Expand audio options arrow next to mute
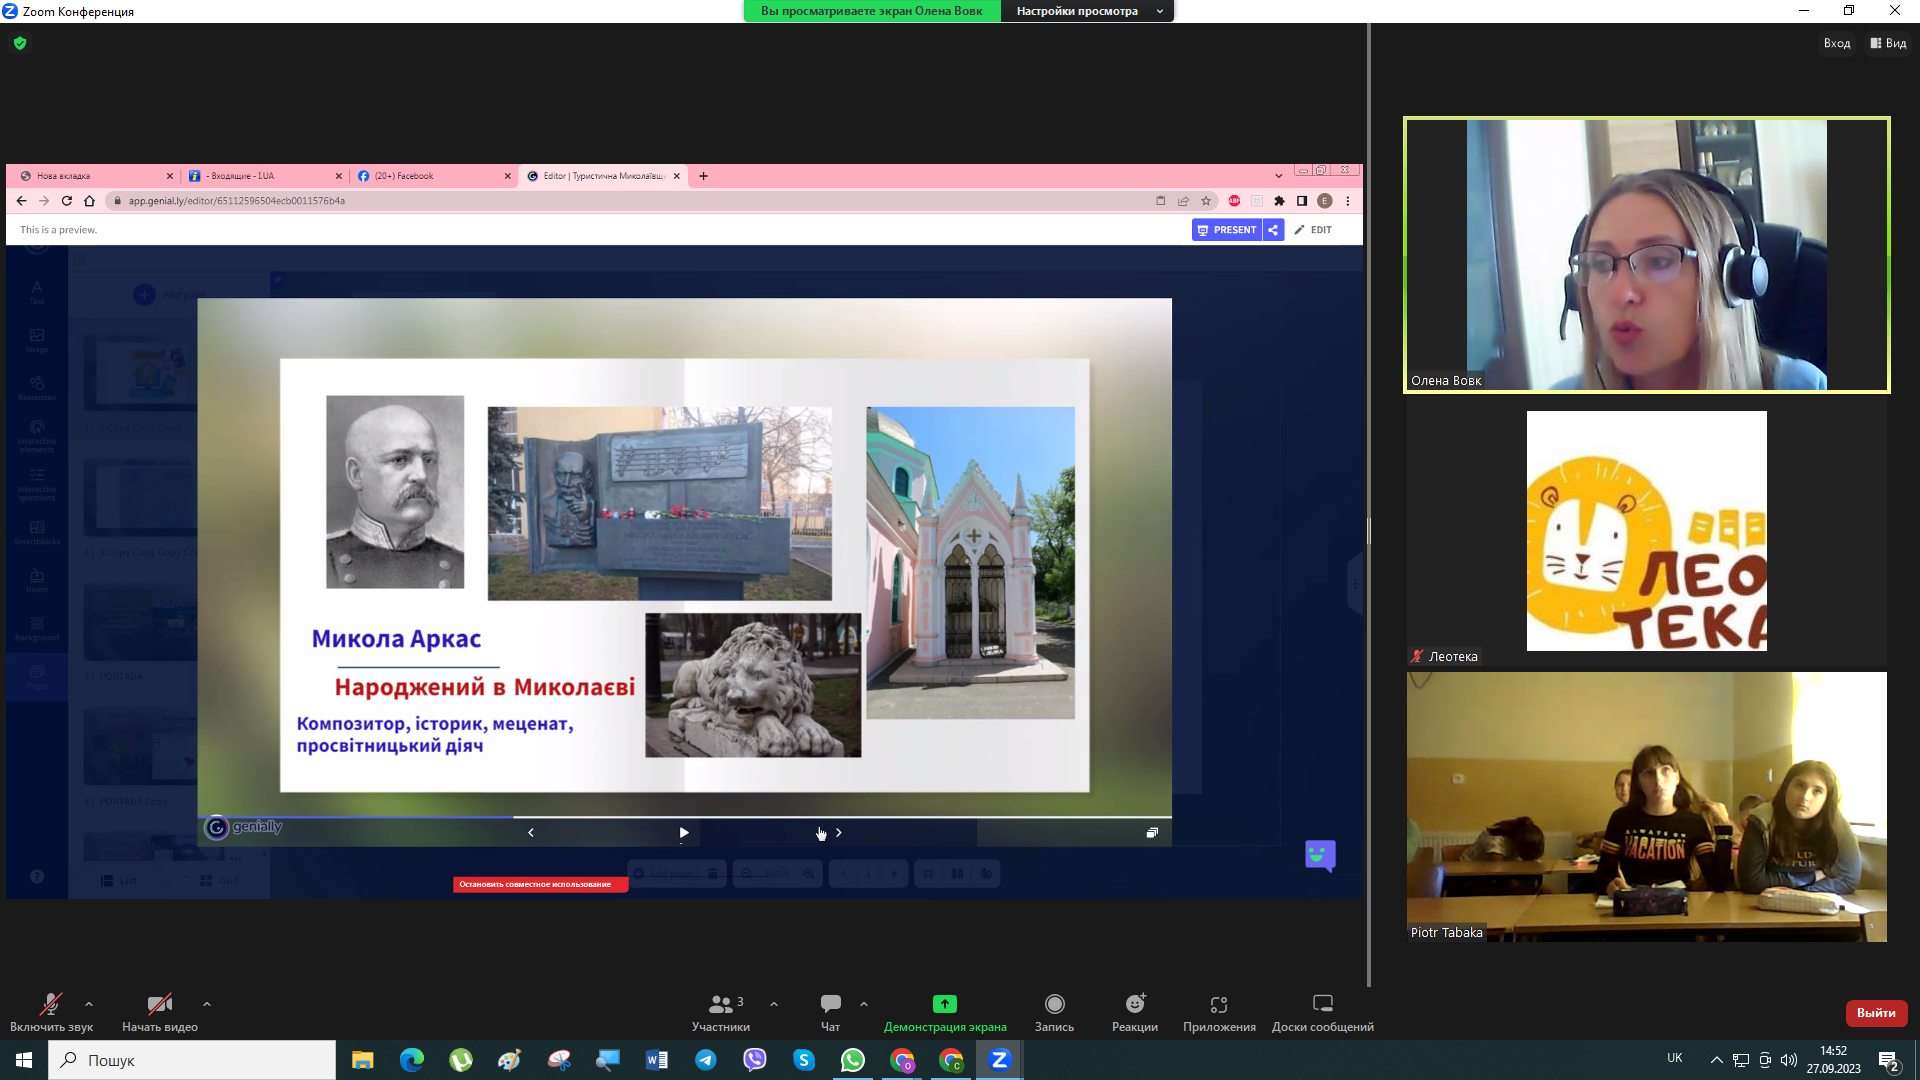 pos(89,1003)
